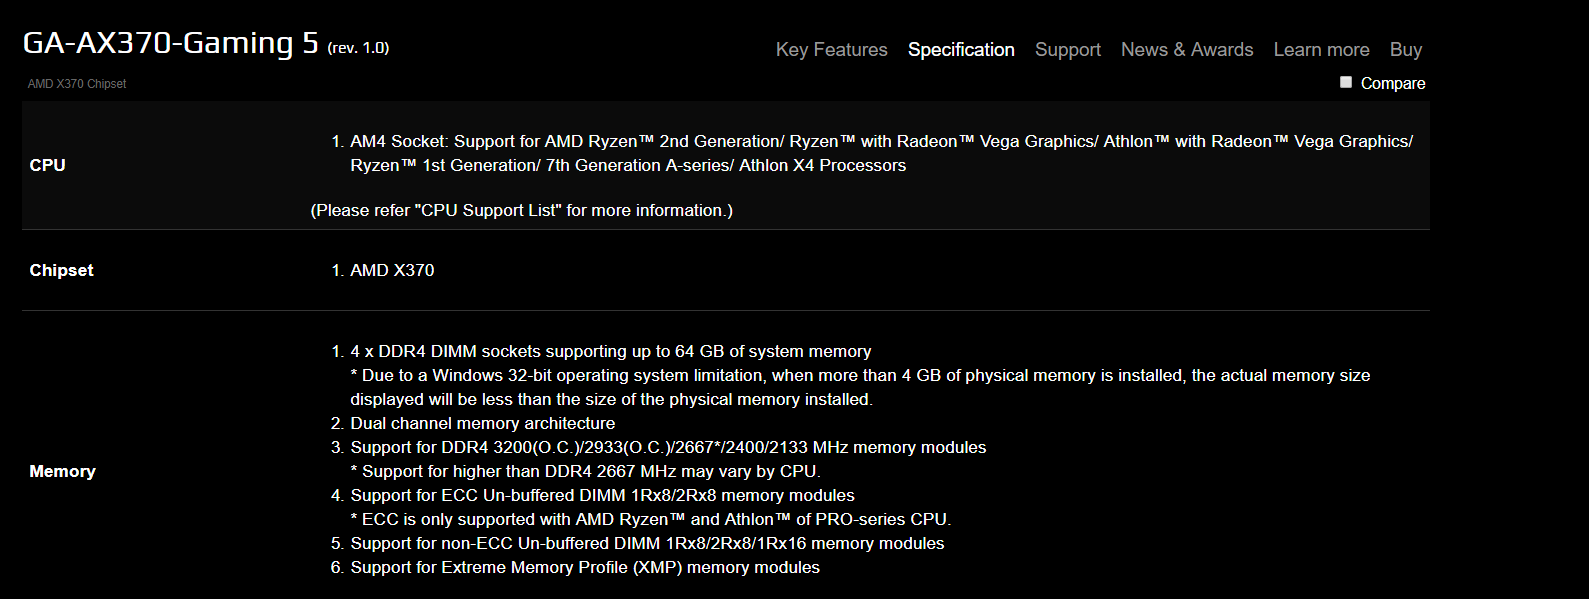Click the AMD X370 Chipset subtitle
This screenshot has width=1589, height=599.
click(x=77, y=84)
